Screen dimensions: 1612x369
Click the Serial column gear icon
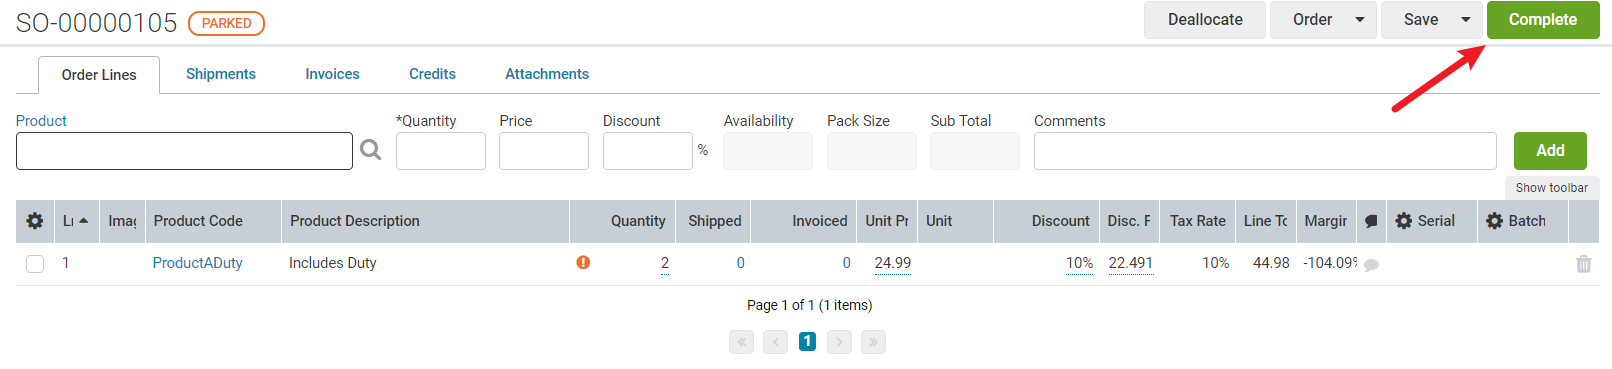coord(1404,221)
